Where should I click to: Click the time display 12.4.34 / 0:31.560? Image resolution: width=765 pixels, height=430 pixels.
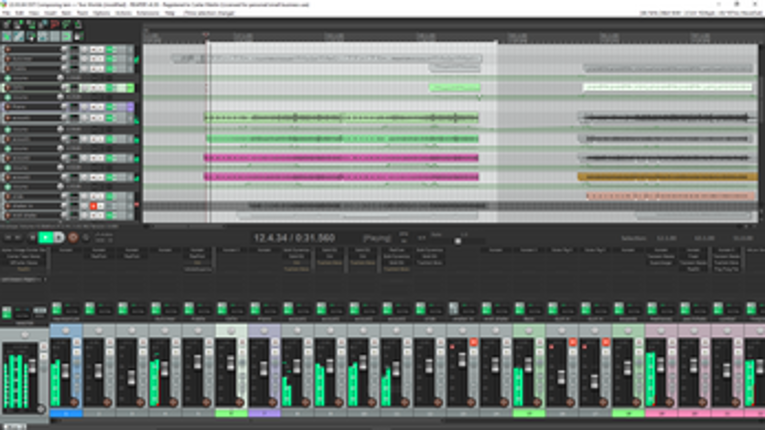click(294, 238)
